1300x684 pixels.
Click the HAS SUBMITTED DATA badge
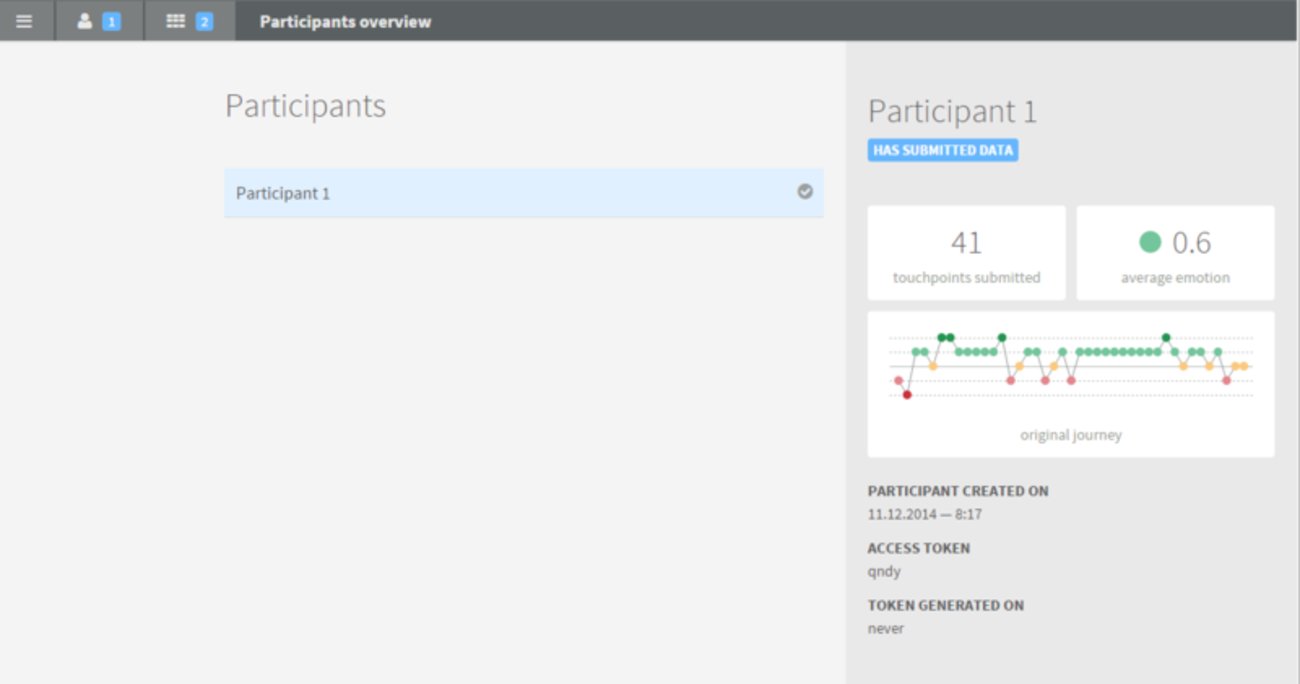pyautogui.click(x=942, y=150)
